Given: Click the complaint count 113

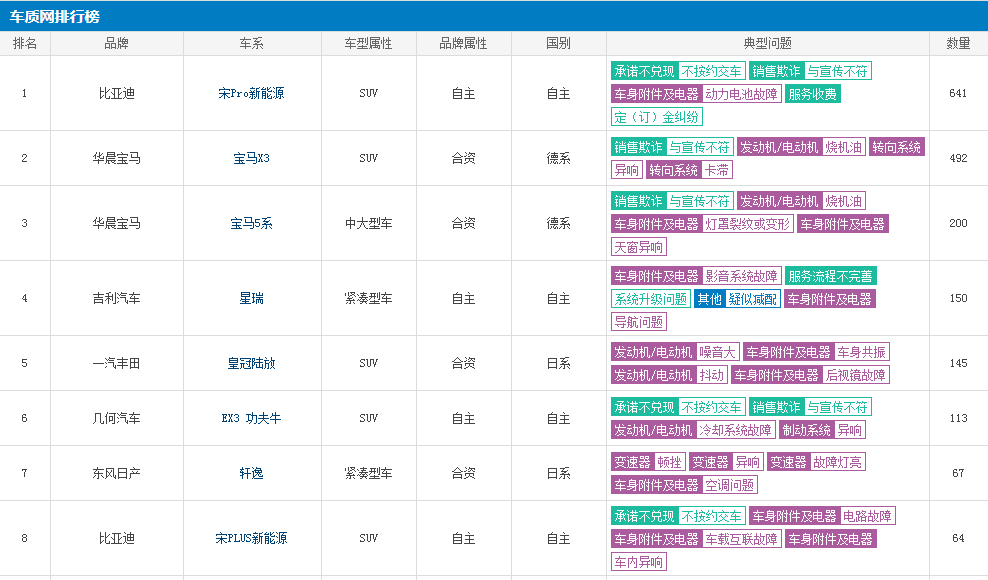Looking at the screenshot, I should tap(958, 418).
